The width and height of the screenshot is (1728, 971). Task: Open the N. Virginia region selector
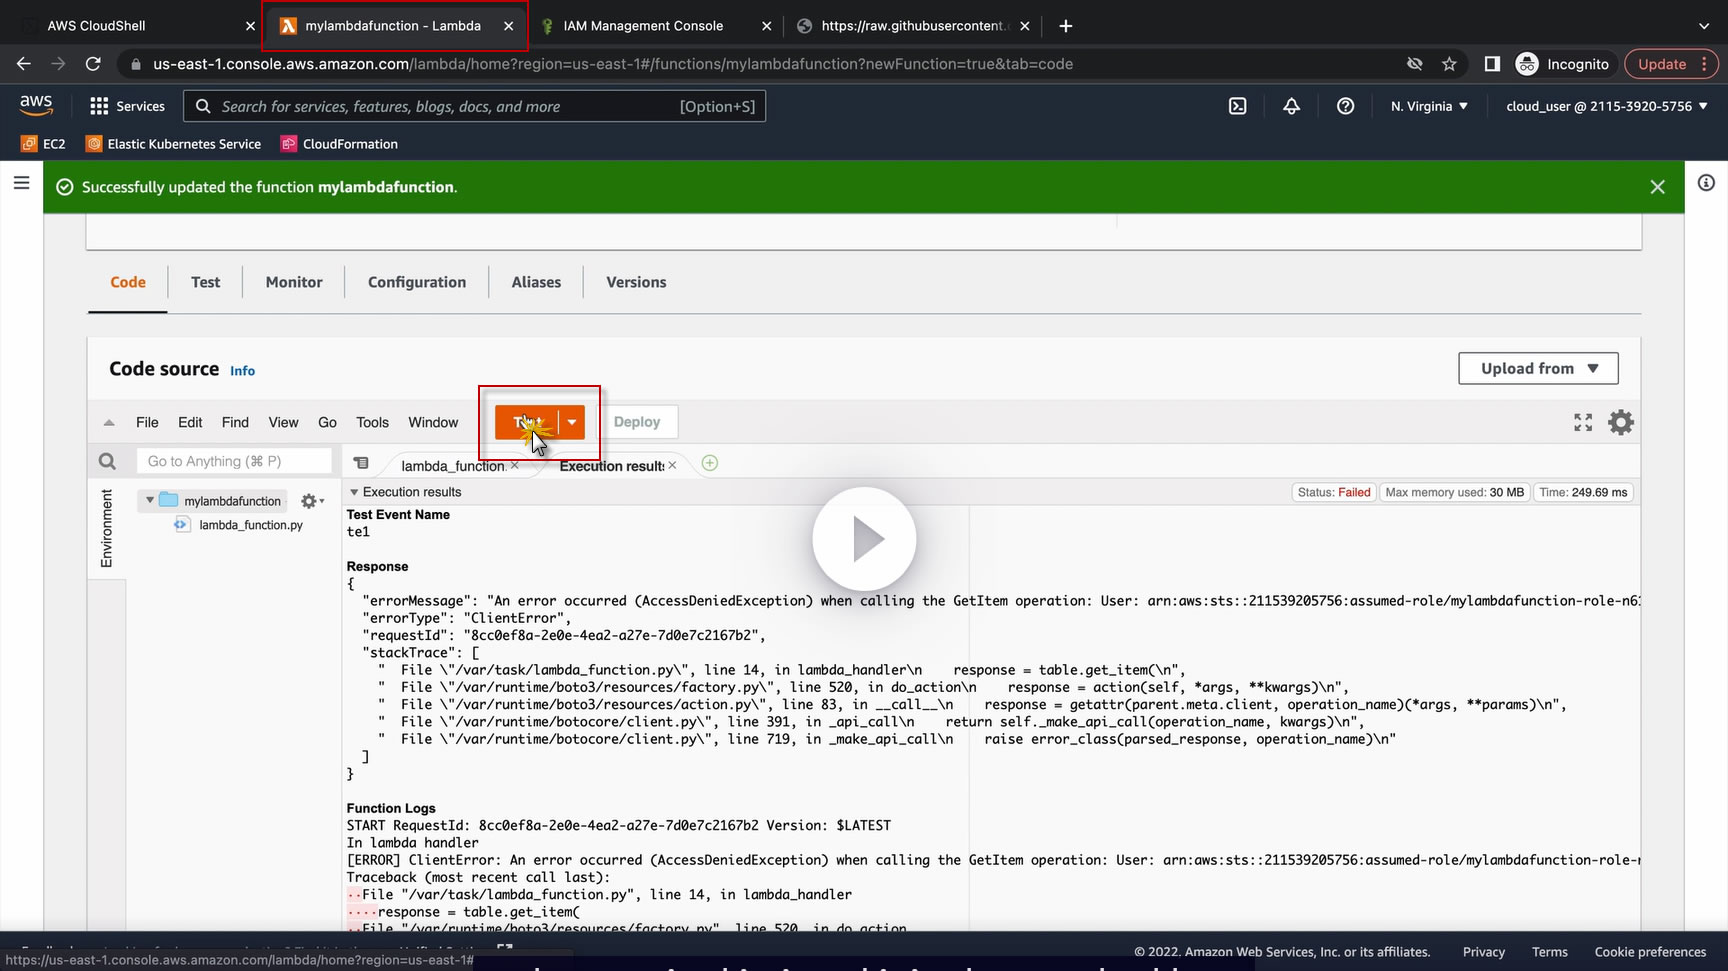[1429, 106]
